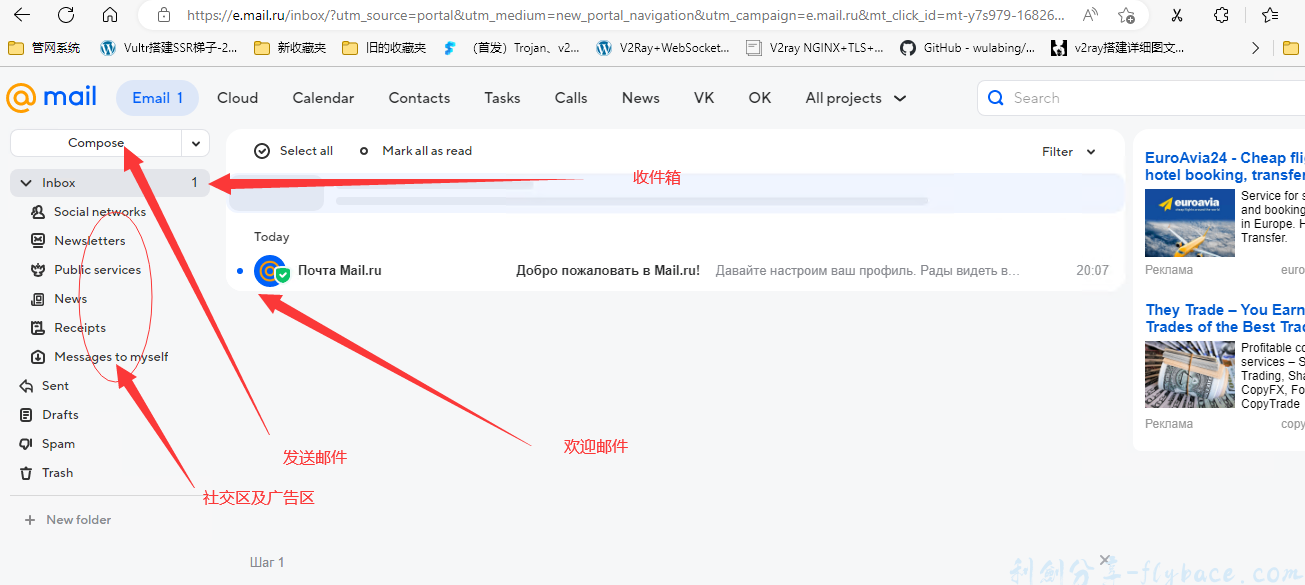Open the Compose dropdown arrow
1305x585 pixels.
[196, 143]
